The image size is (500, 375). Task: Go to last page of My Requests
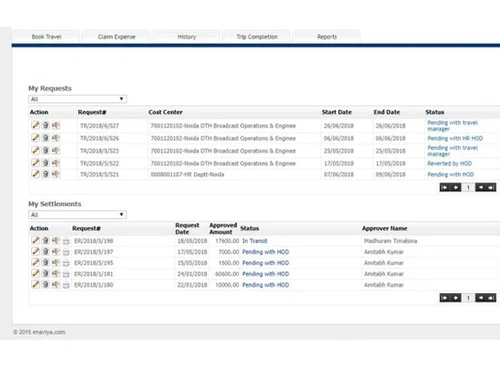pos(491,187)
